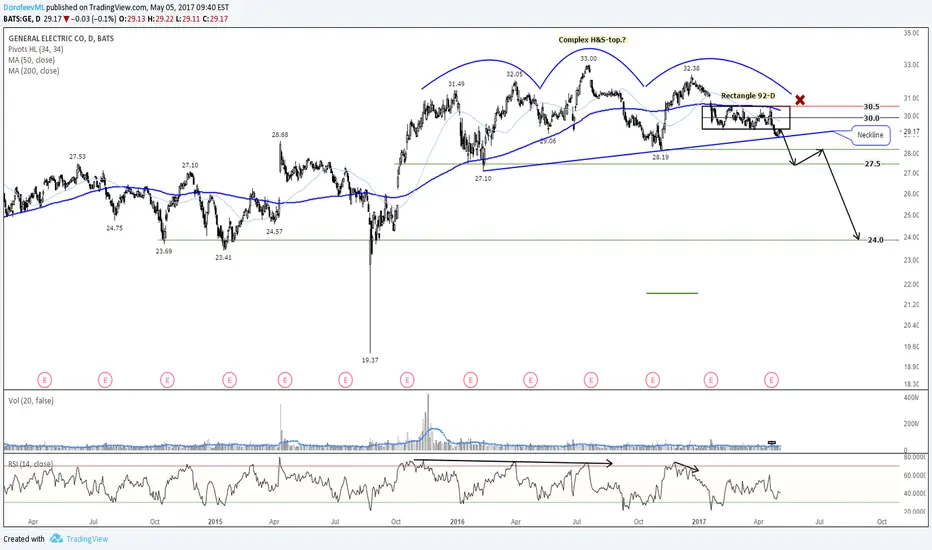Viewport: 932px width, 550px height.
Task: Click the TradingView cloud logo icon
Action: [56, 538]
